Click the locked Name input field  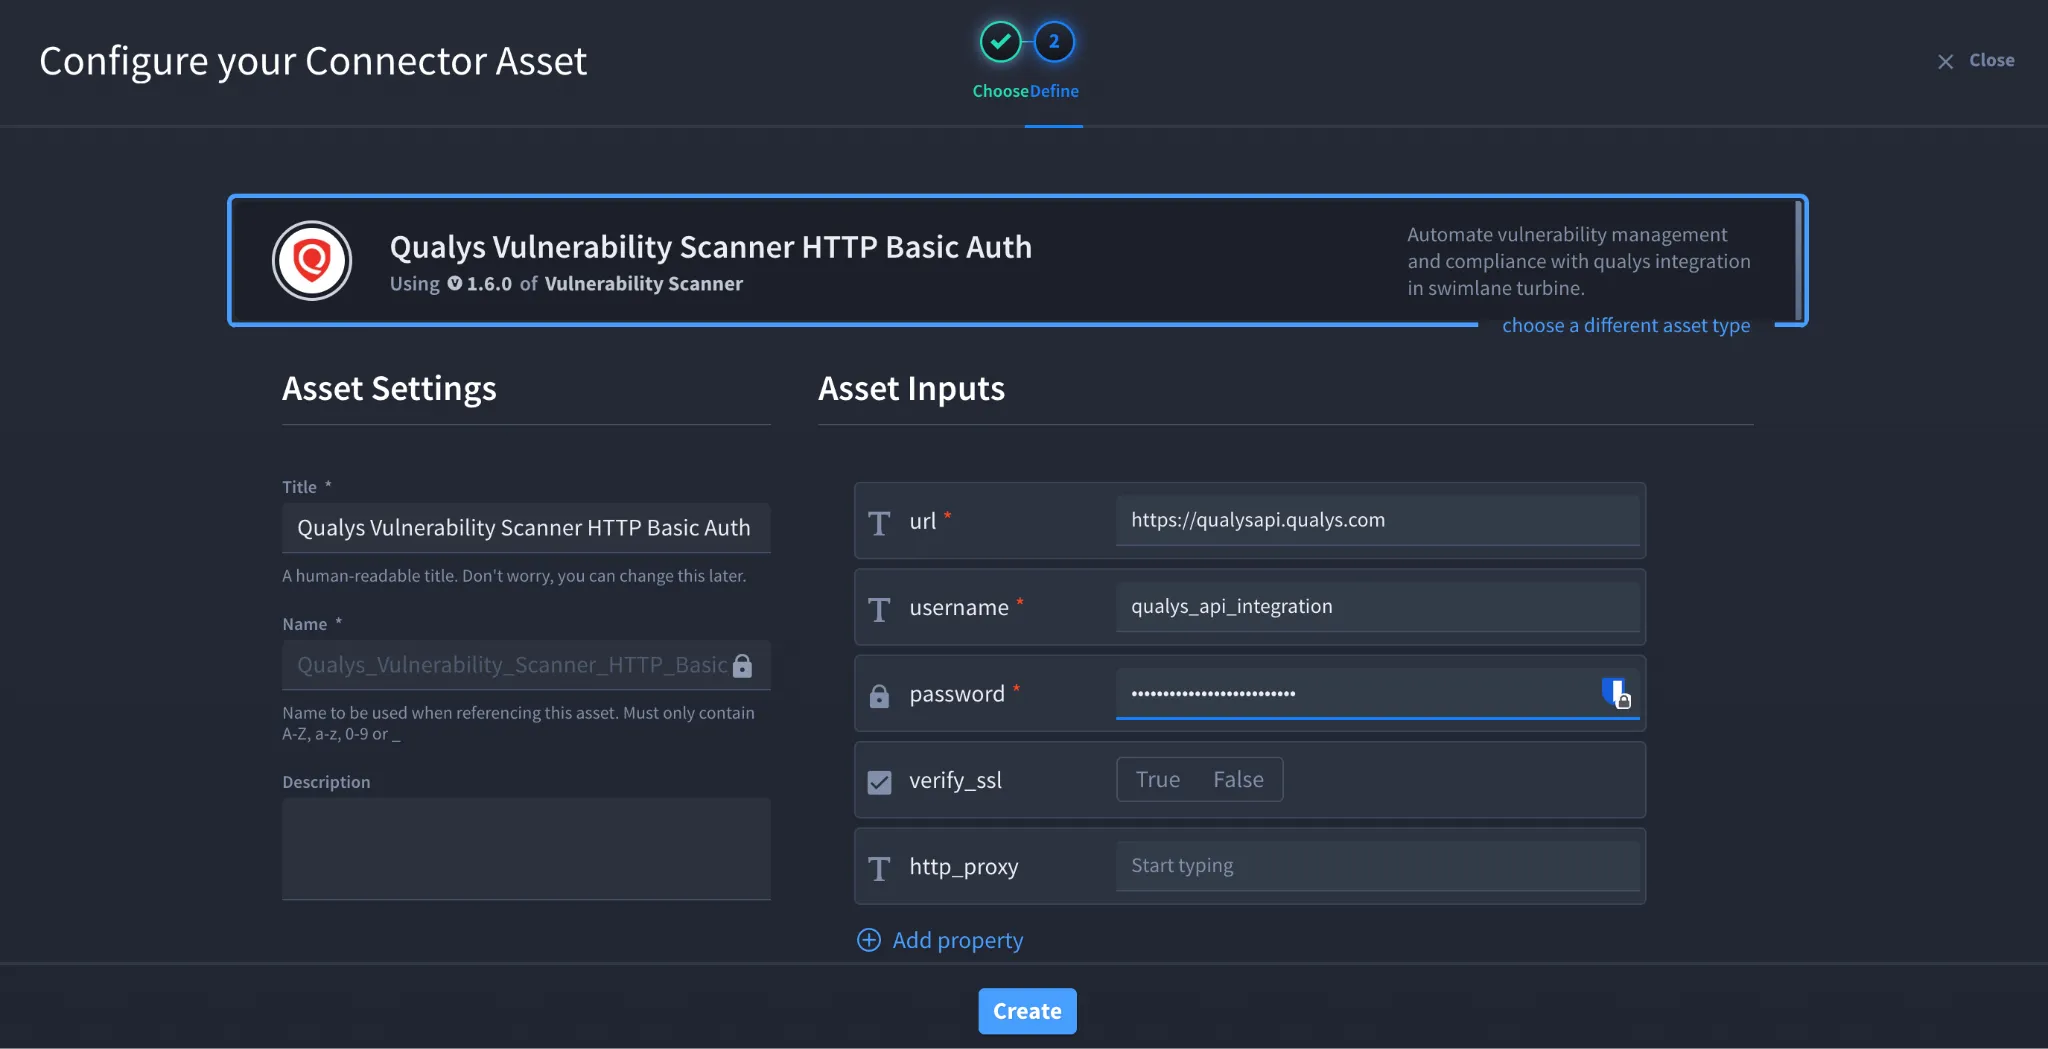(526, 665)
